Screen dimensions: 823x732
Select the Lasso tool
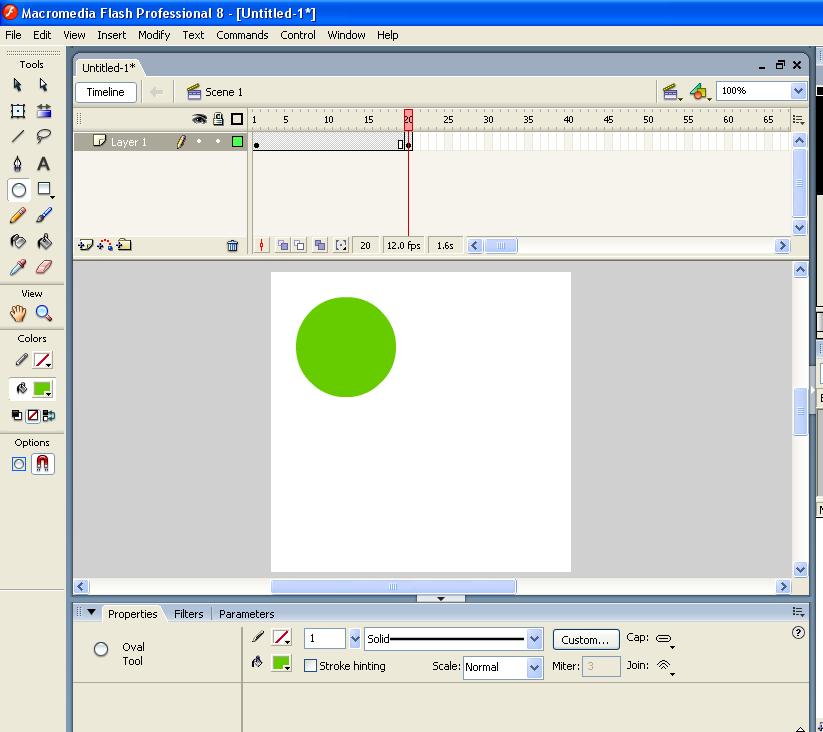pyautogui.click(x=44, y=136)
